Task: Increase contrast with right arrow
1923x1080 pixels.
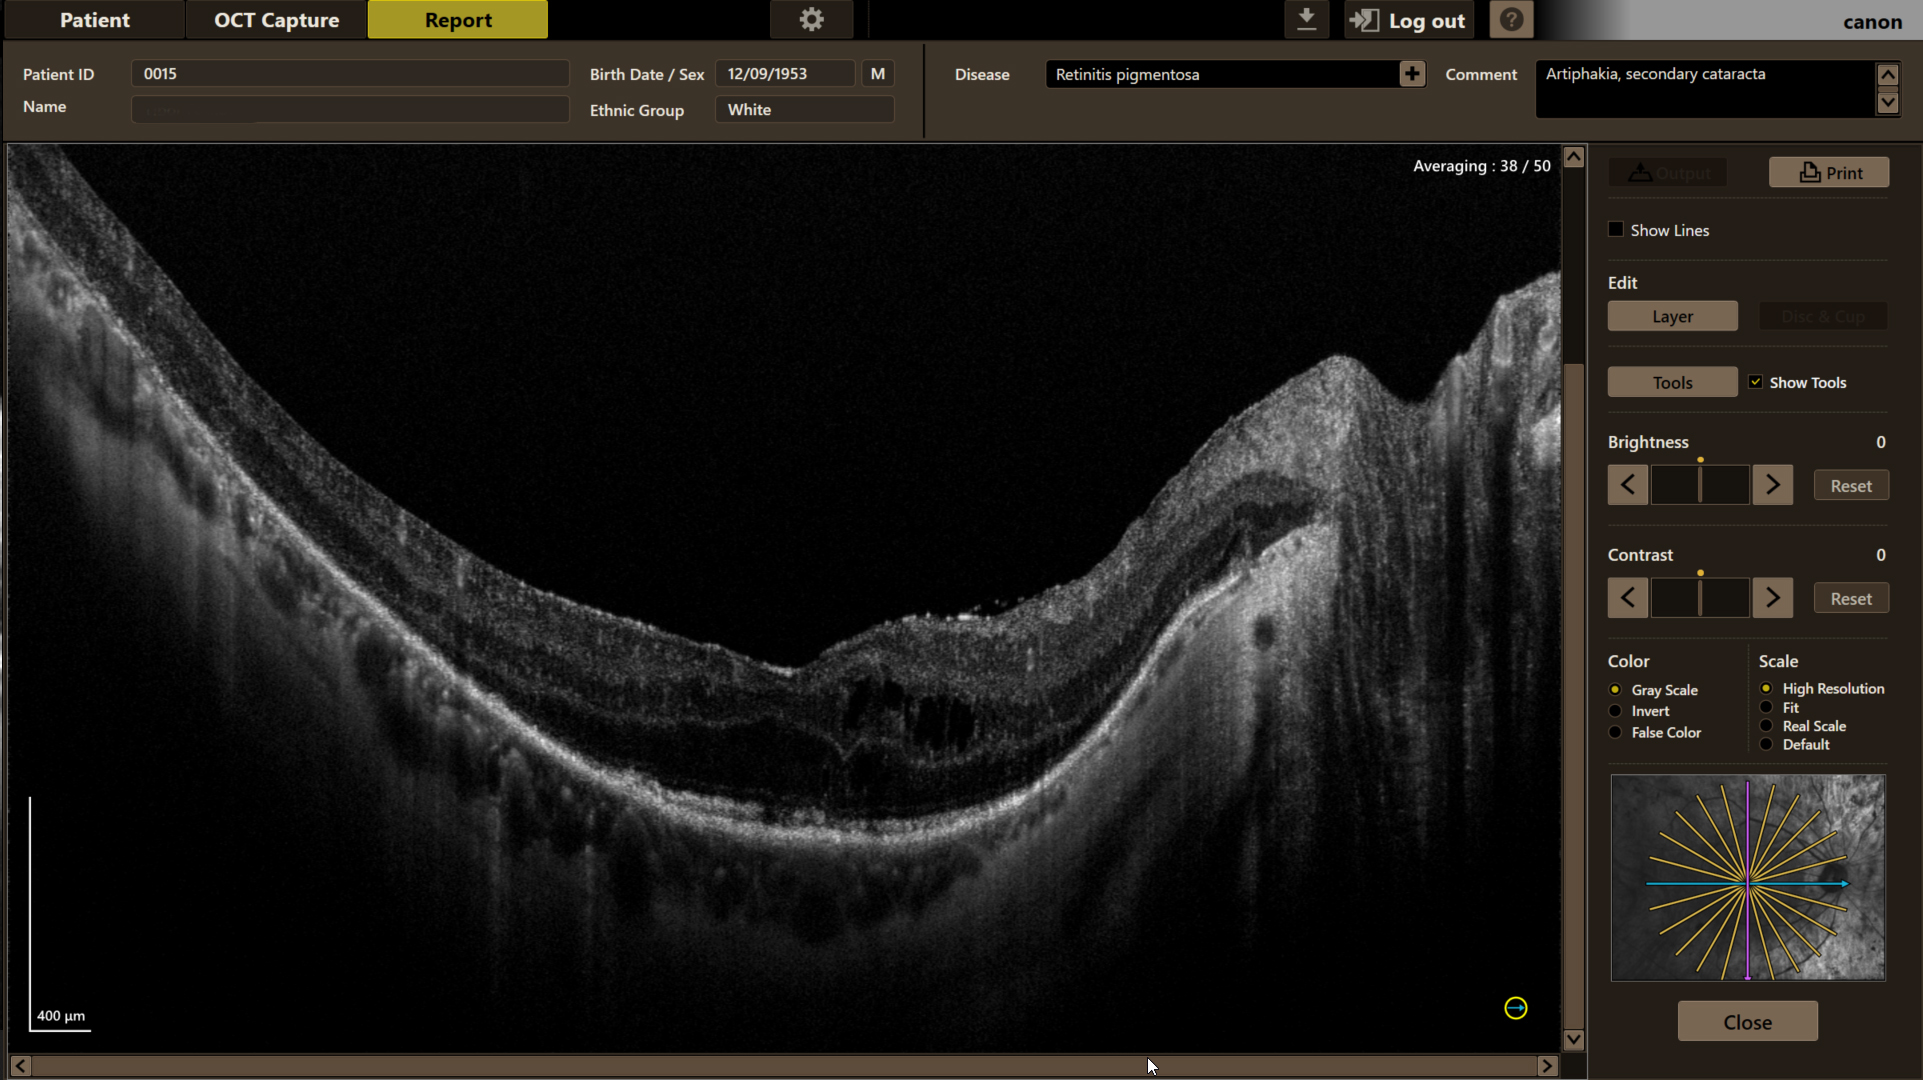Action: click(x=1772, y=598)
